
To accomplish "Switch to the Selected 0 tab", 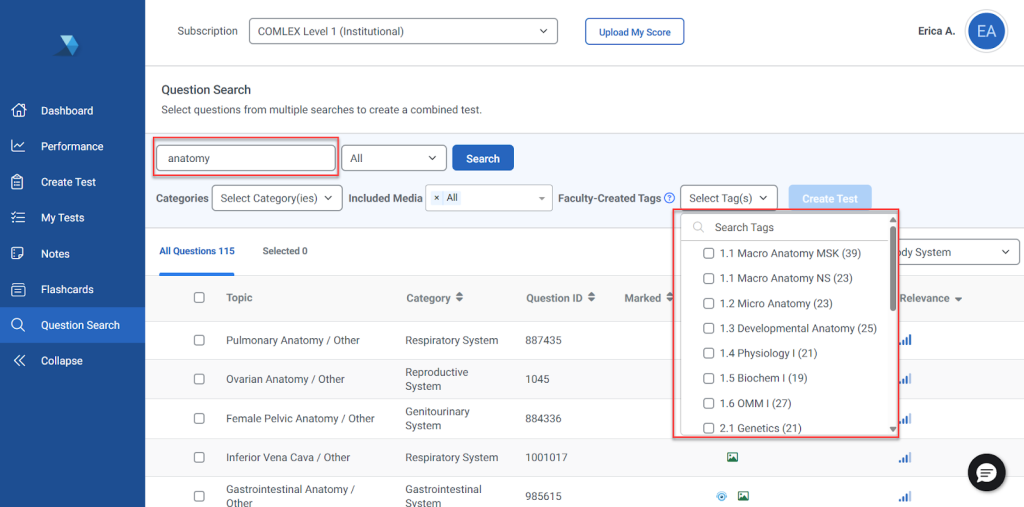I will (x=285, y=251).
